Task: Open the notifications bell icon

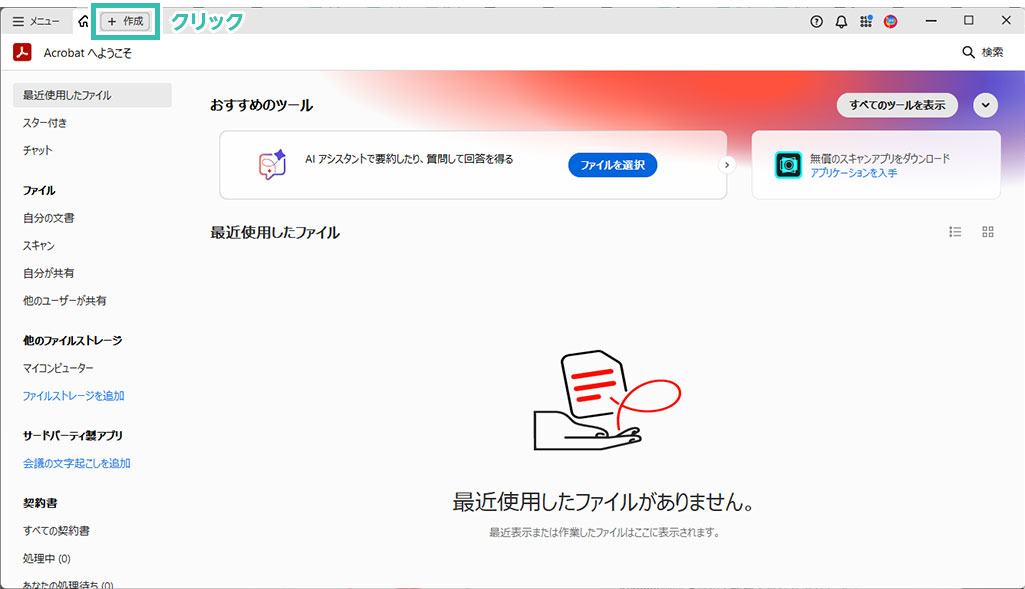Action: (x=841, y=21)
